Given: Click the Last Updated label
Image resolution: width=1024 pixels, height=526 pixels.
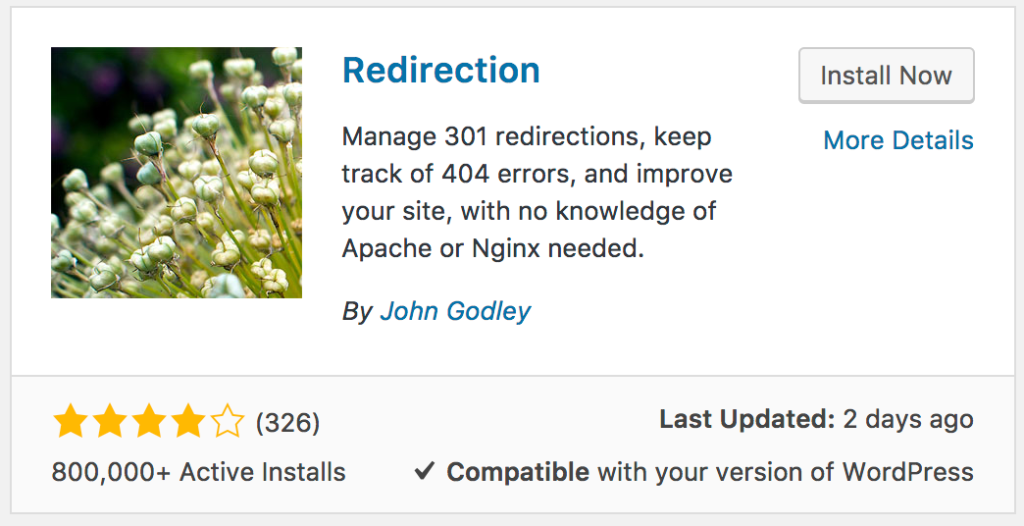Looking at the screenshot, I should [747, 420].
